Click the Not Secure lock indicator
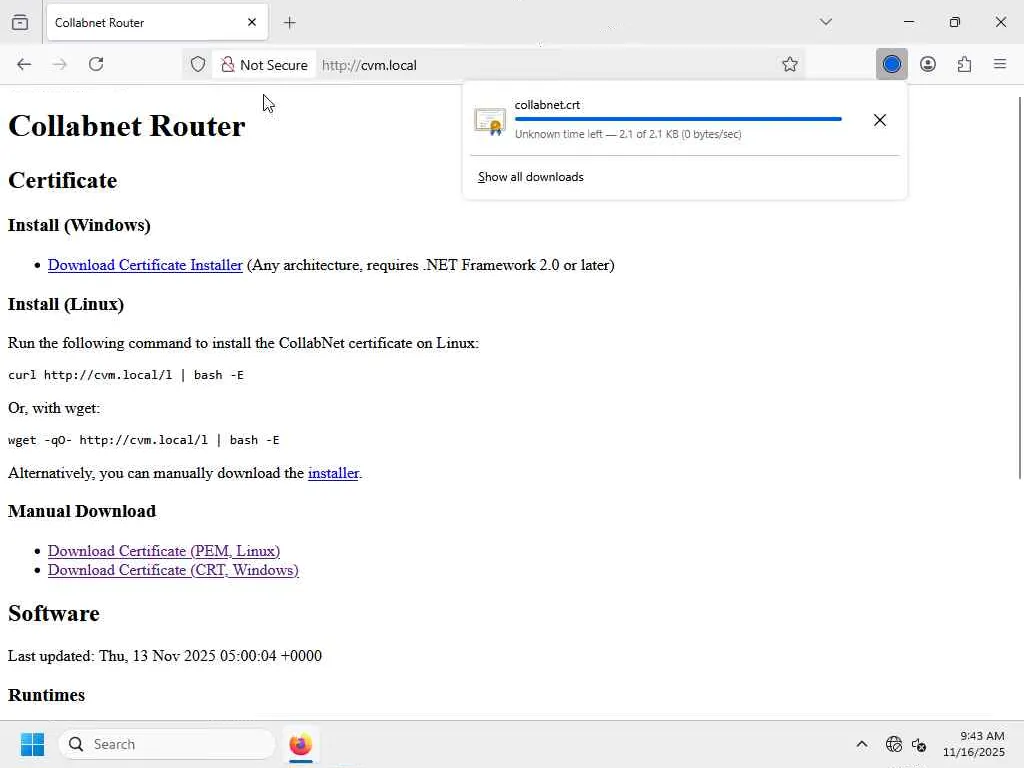 point(264,65)
